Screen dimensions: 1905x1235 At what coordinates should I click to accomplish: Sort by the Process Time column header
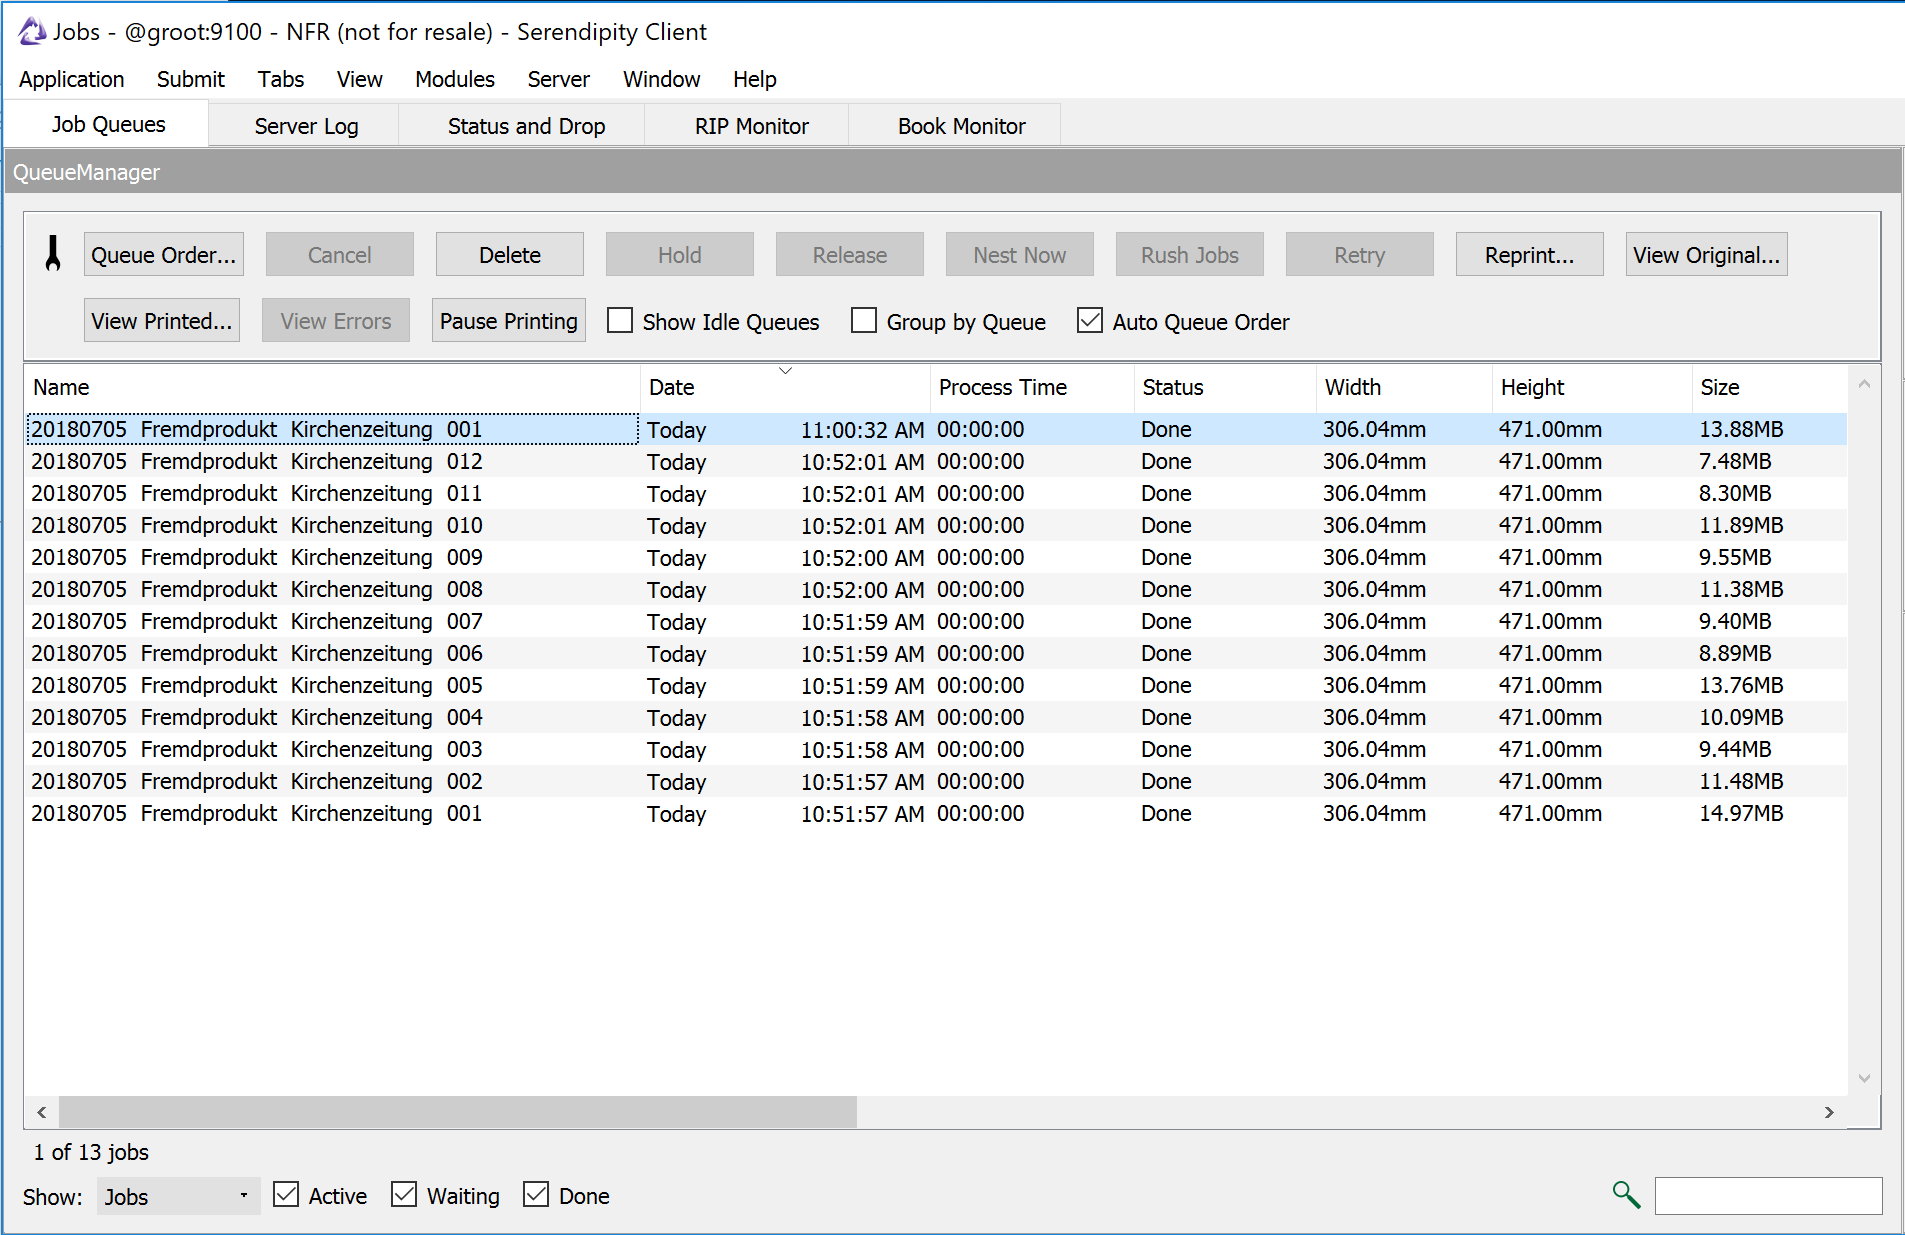point(1033,387)
